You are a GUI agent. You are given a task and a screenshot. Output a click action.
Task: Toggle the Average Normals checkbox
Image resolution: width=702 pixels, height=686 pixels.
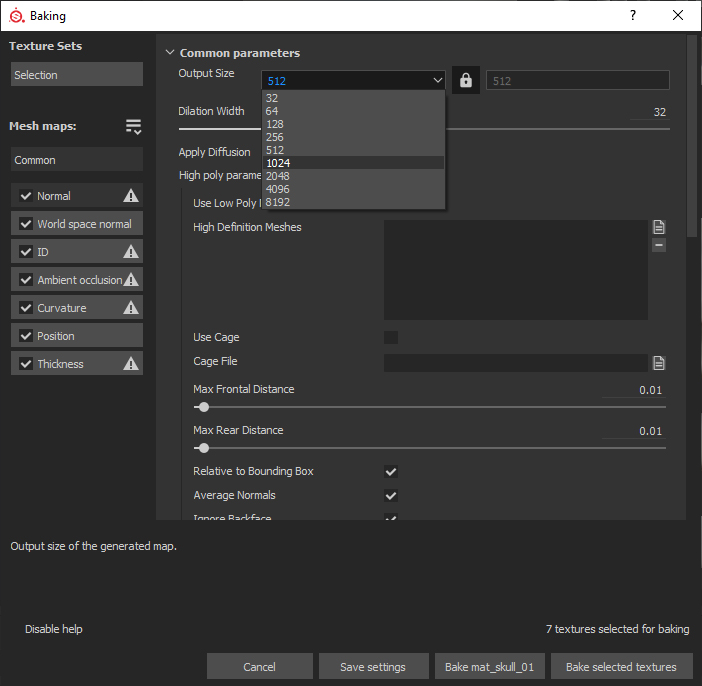coord(391,496)
